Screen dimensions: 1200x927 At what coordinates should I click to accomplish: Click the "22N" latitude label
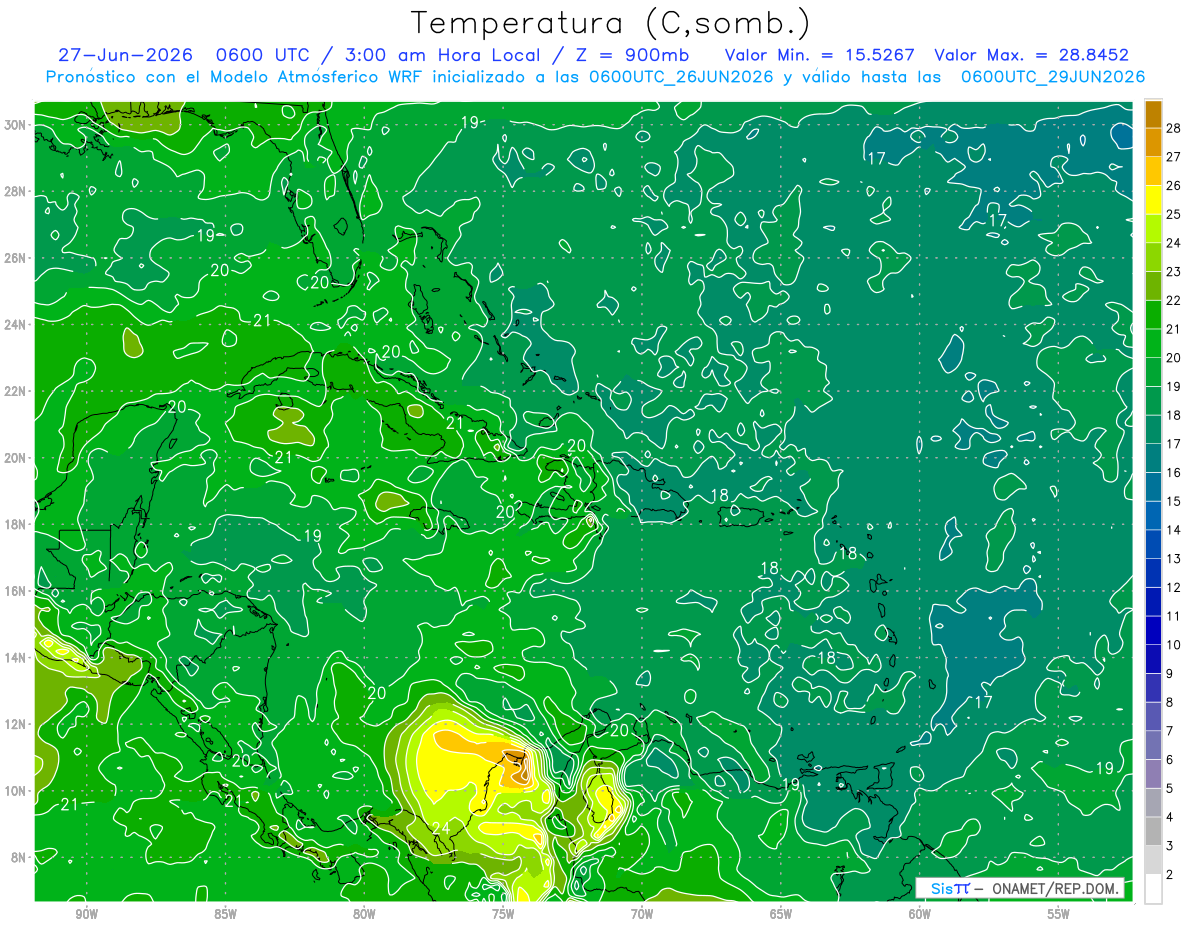tap(16, 391)
